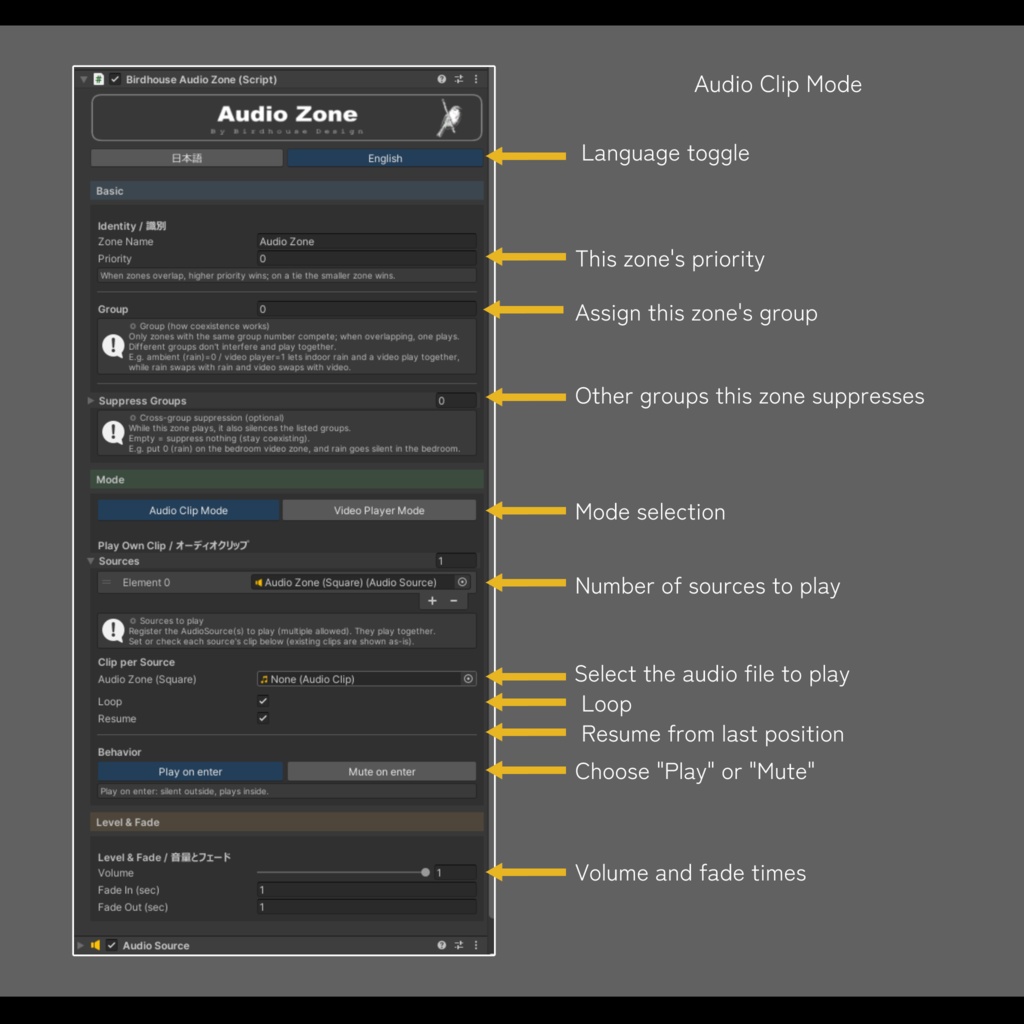Expand the Suppress Groups list
1024x1024 pixels.
91,400
